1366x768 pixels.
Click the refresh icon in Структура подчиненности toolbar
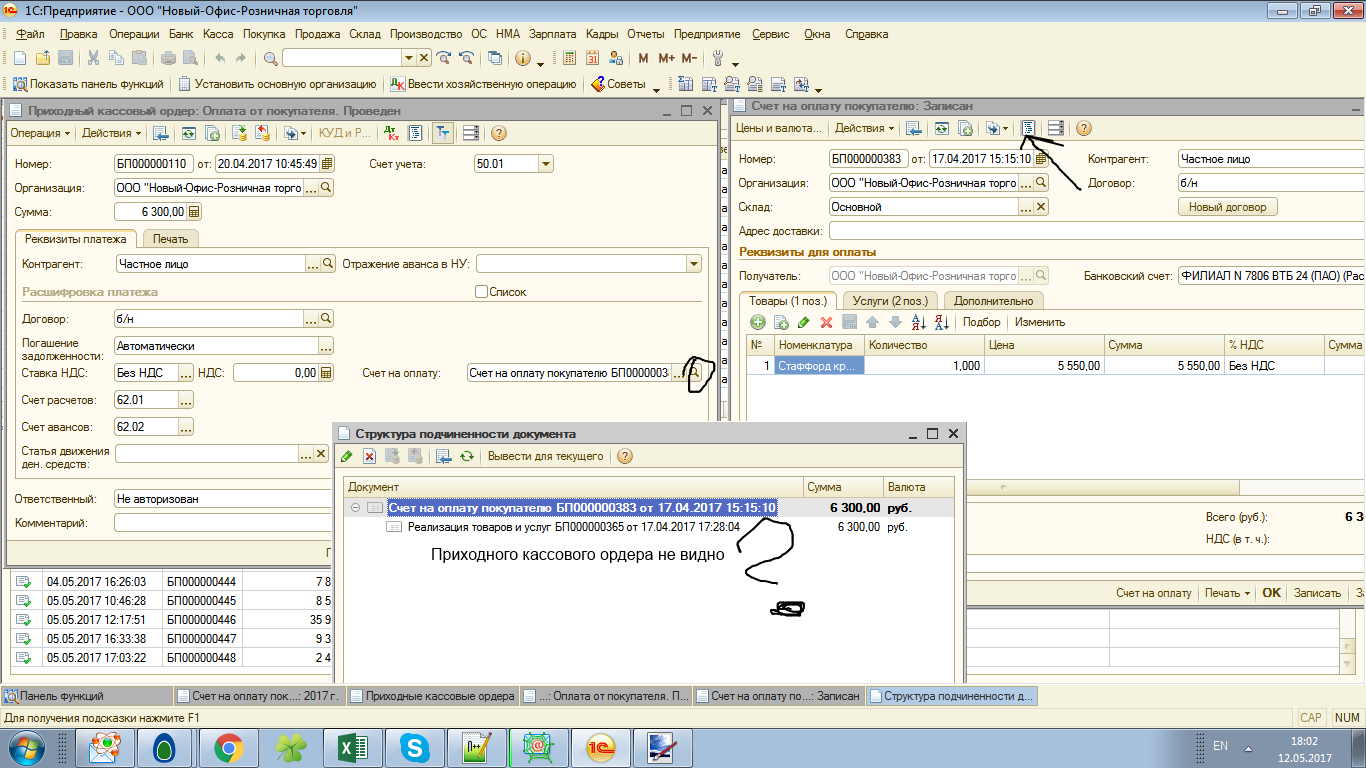(x=466, y=456)
